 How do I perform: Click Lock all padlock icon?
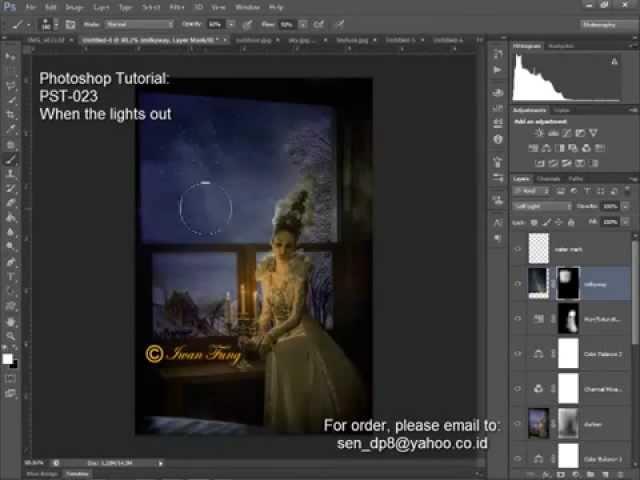point(571,222)
